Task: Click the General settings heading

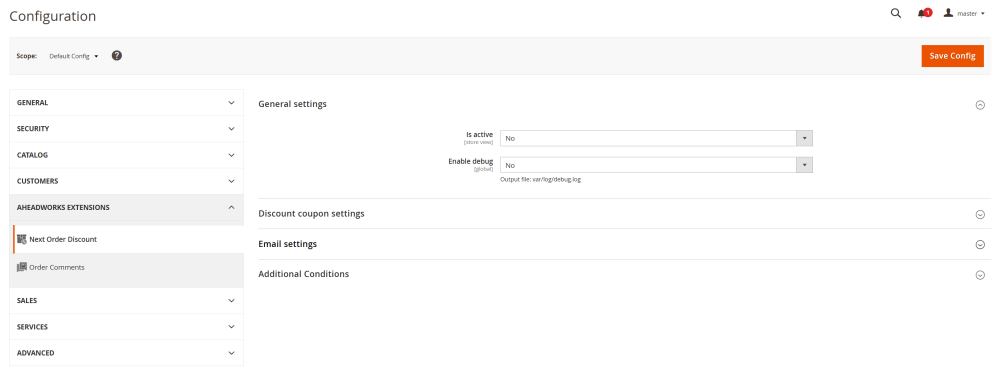Action: pos(292,104)
